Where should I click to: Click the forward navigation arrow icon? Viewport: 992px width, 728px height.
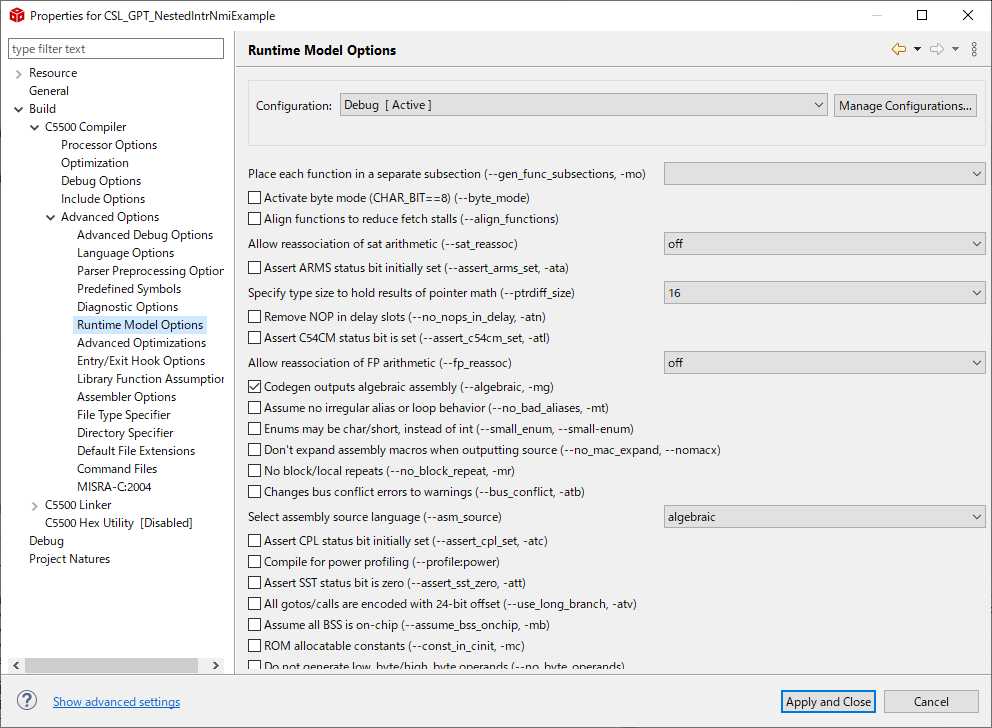coord(936,49)
